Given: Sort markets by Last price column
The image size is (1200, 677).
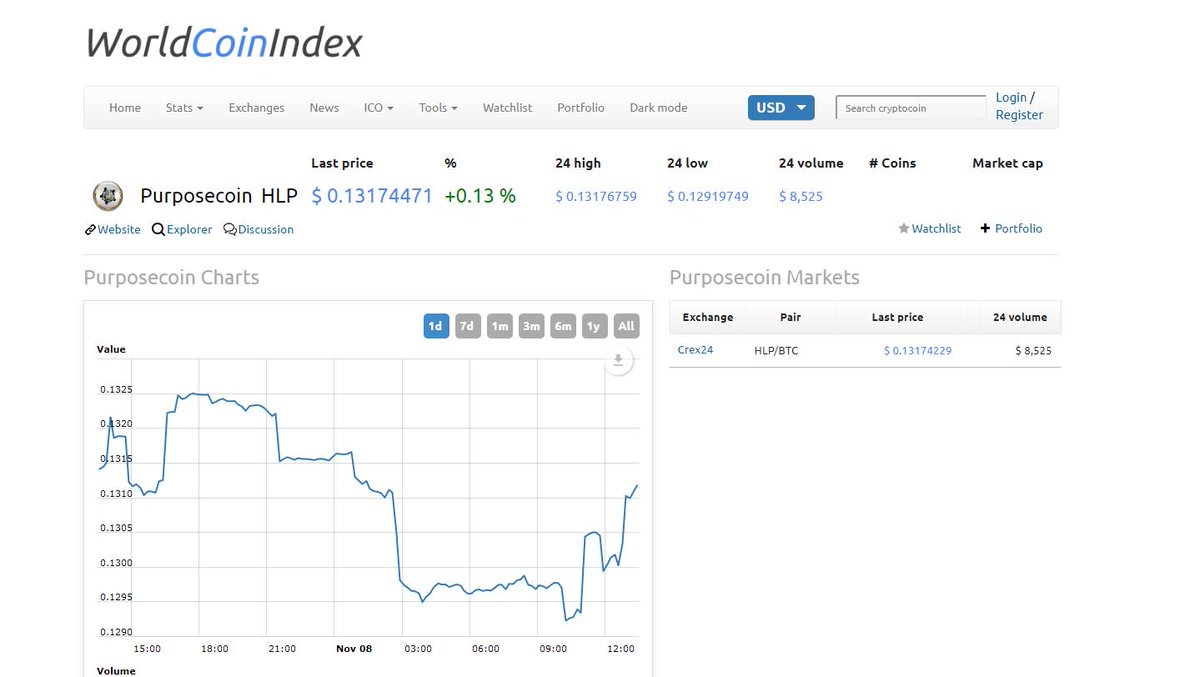Looking at the screenshot, I should point(897,317).
